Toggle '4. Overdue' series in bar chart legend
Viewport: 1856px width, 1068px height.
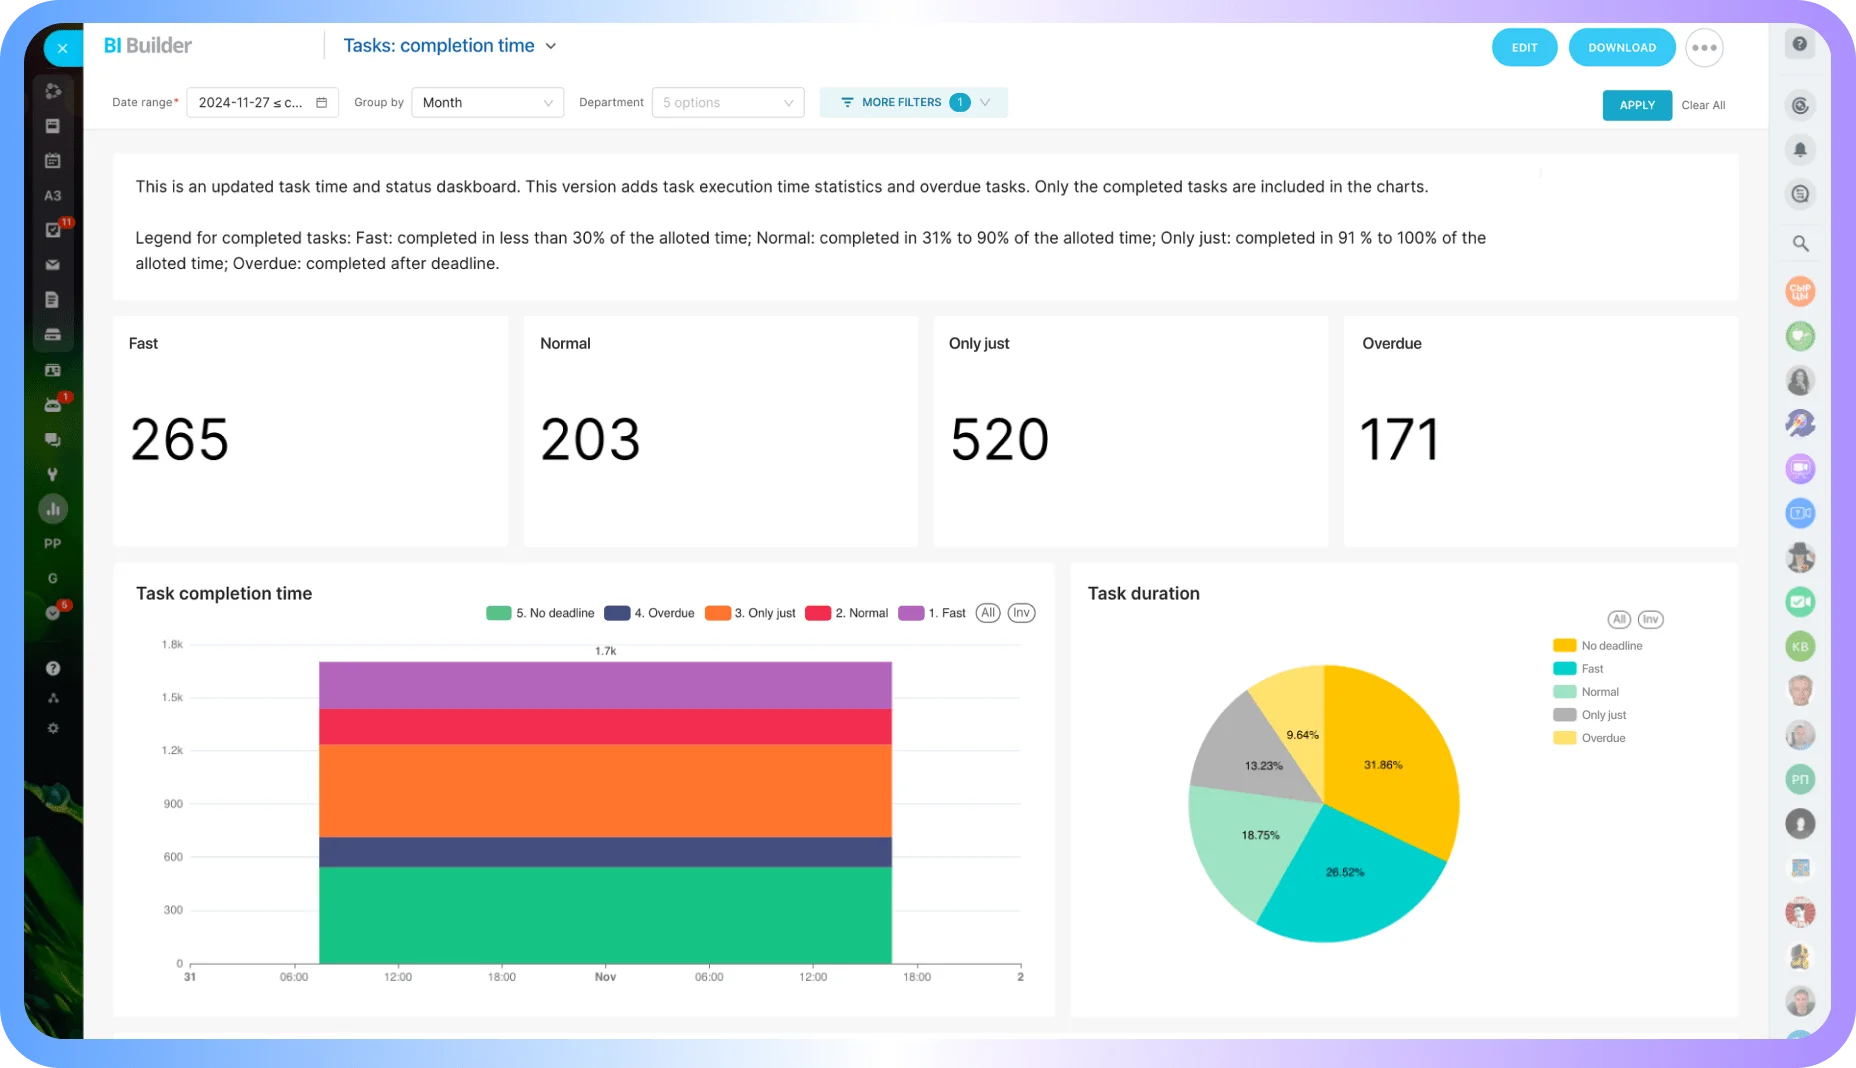(x=649, y=613)
